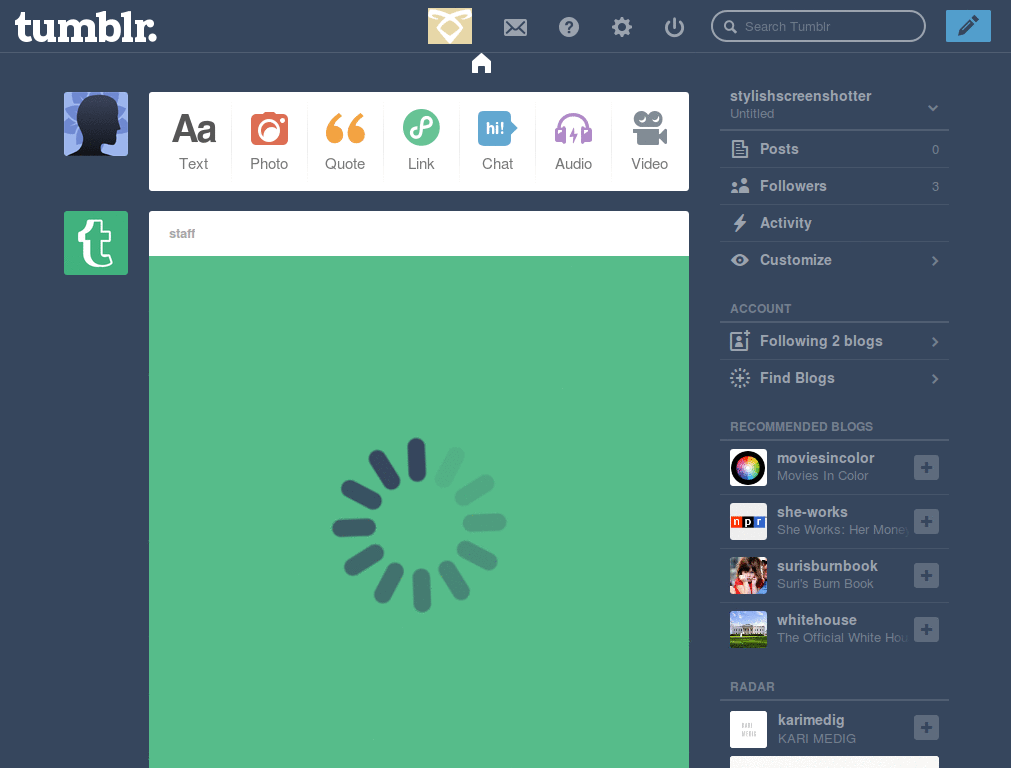Open the whitehouse blog link
Screen dimensions: 1024x768
point(816,620)
